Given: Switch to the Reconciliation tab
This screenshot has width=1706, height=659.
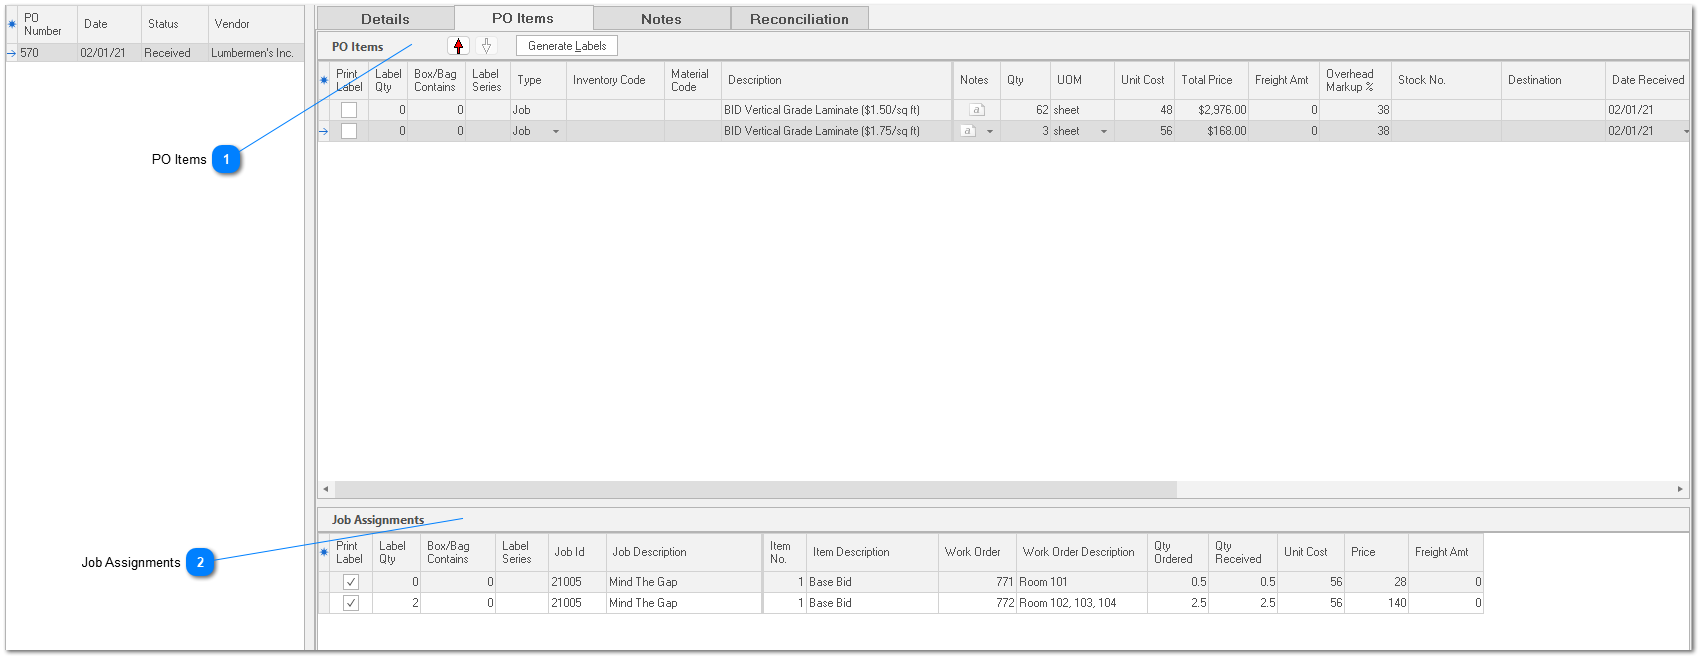Looking at the screenshot, I should tap(799, 19).
